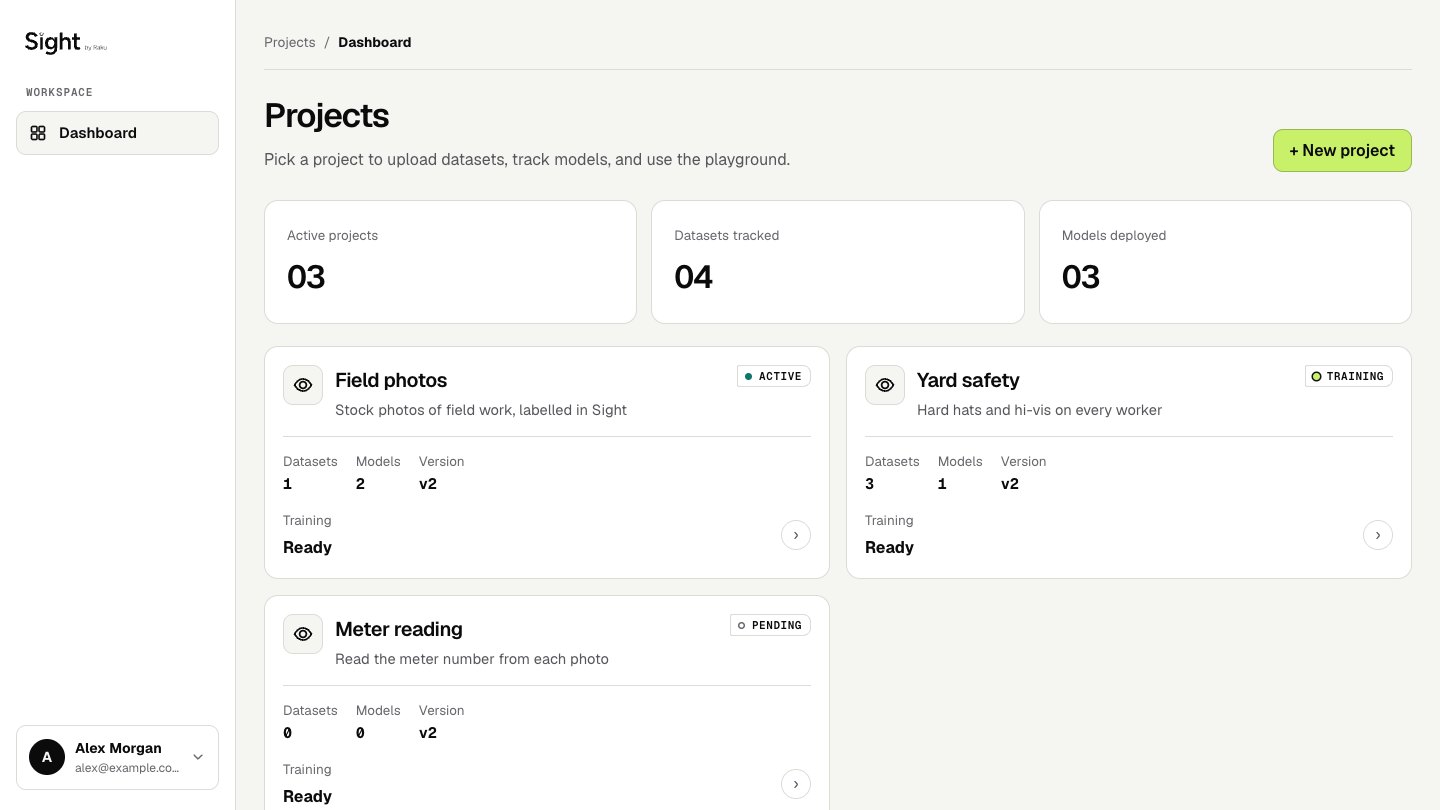Open Field photos via its arrow button
The image size is (1440, 810).
[x=796, y=536]
